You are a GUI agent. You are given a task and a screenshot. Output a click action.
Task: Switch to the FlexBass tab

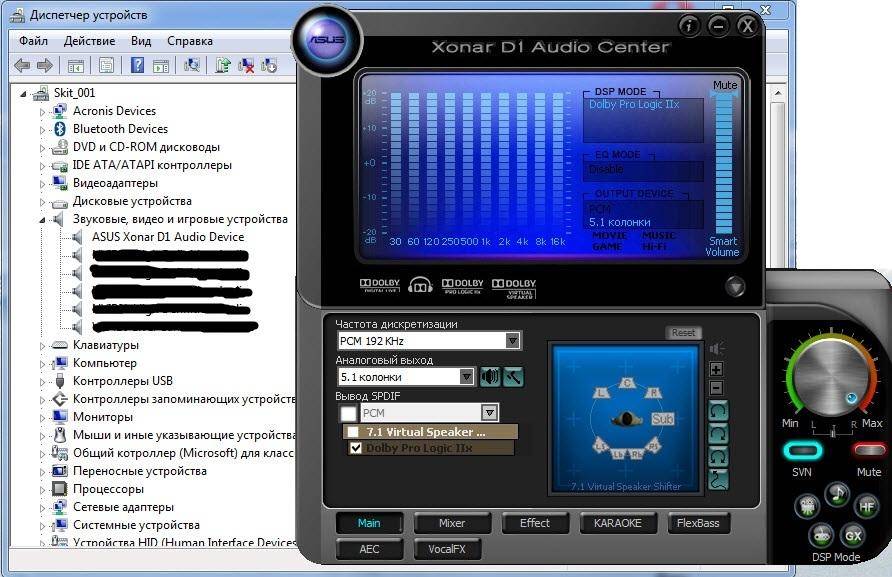click(698, 523)
